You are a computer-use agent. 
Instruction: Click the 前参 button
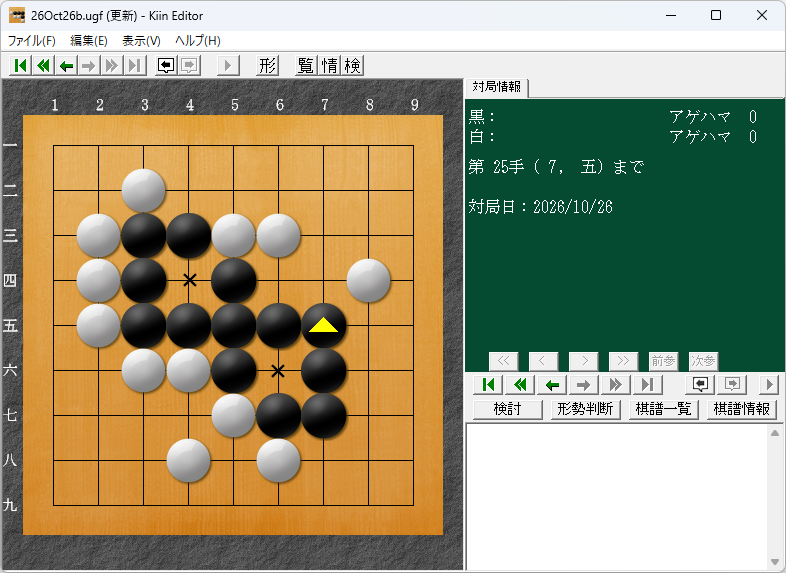coord(663,360)
